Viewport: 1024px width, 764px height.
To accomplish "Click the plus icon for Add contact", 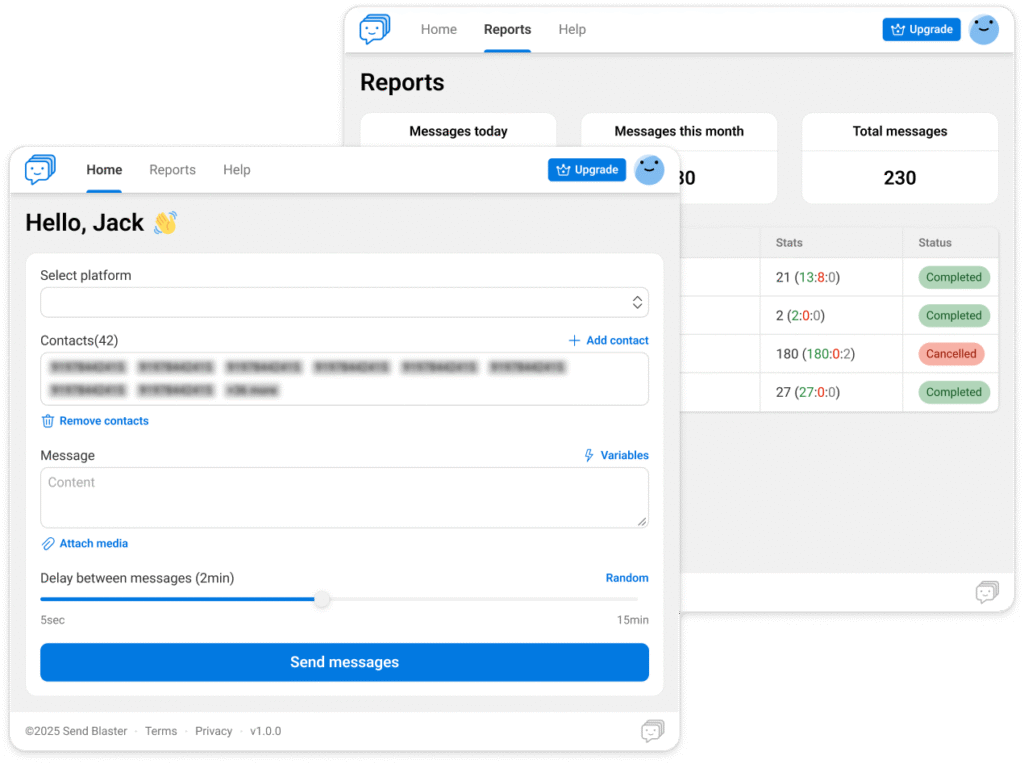I will point(574,341).
